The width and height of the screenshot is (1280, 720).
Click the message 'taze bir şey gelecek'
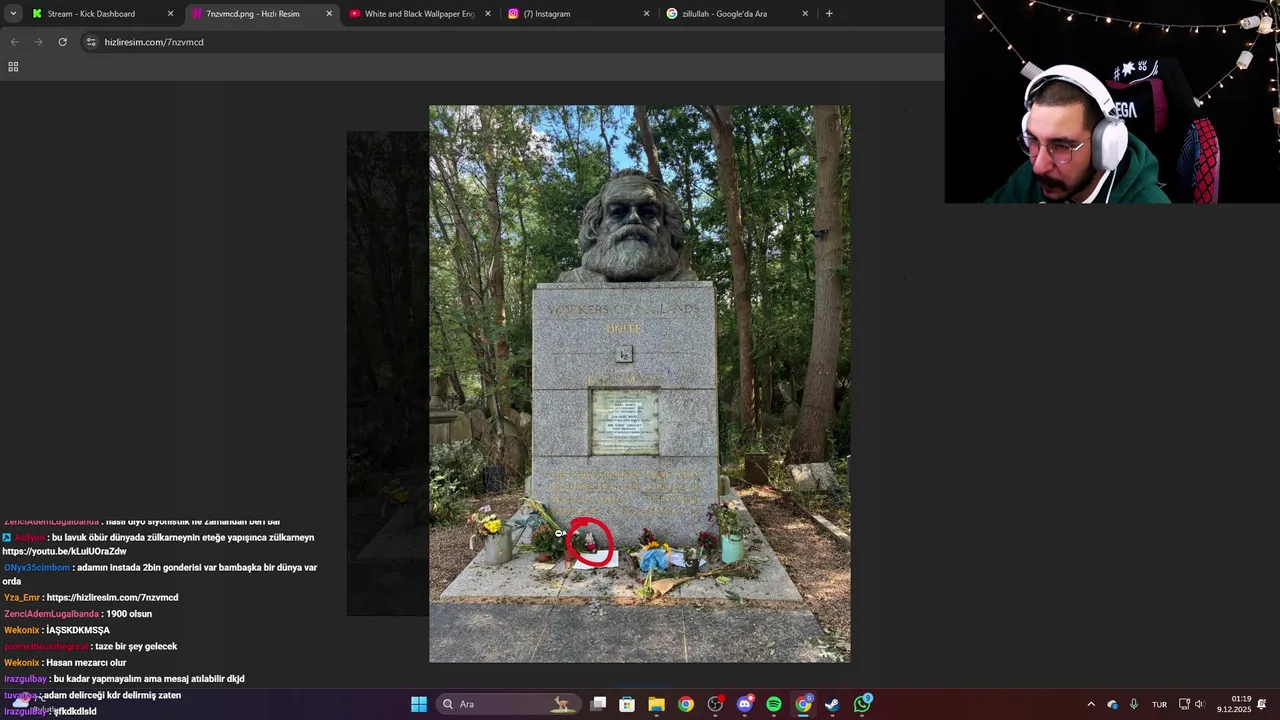tap(136, 646)
